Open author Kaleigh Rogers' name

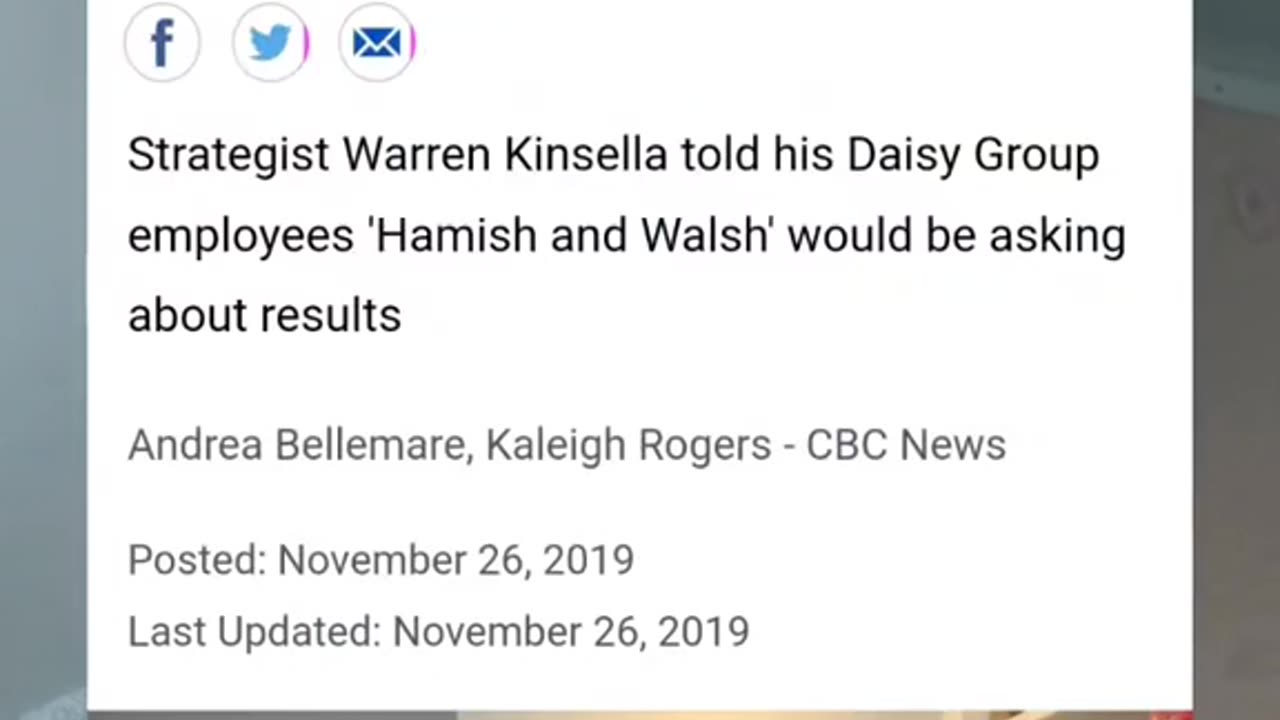[x=628, y=445]
